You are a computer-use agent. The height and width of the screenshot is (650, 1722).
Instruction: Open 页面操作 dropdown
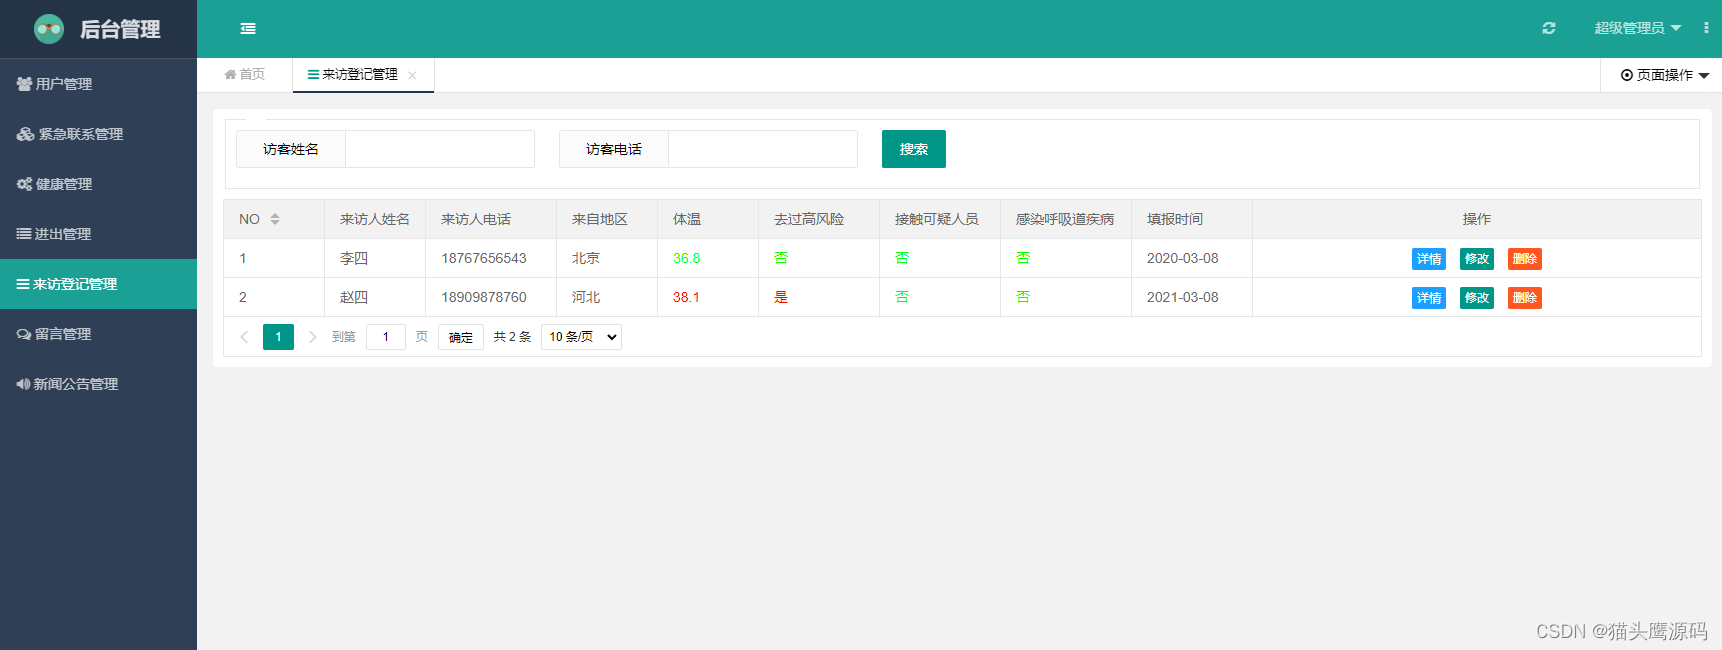pyautogui.click(x=1665, y=75)
